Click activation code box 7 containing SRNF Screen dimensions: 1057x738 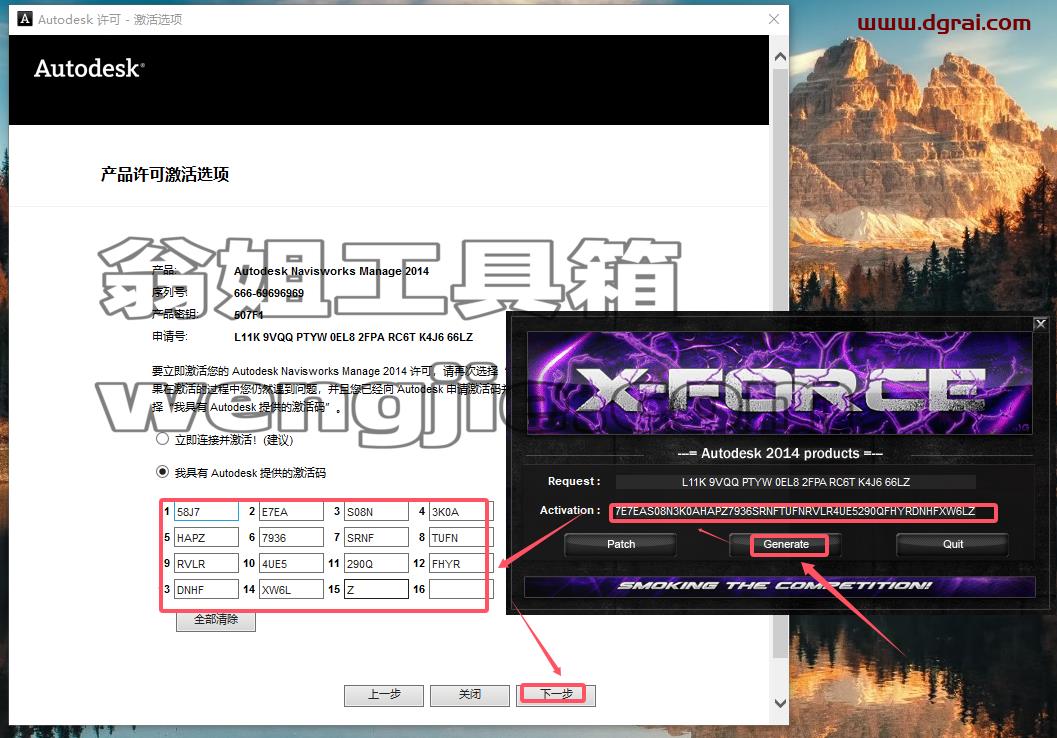(x=376, y=538)
